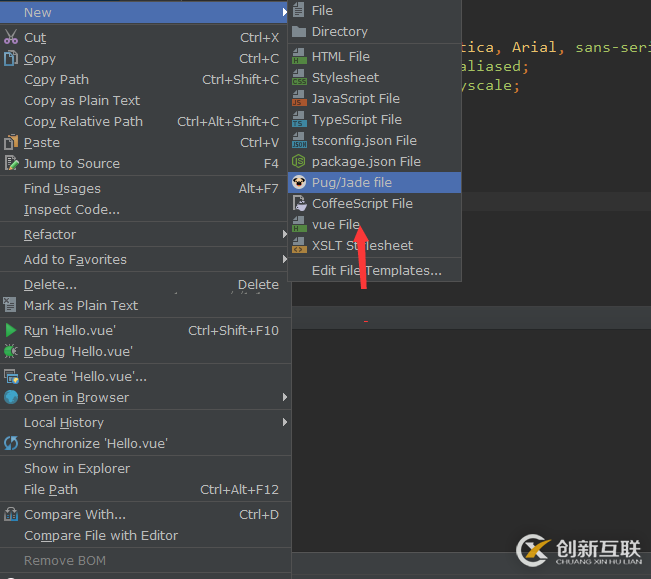Click the Jump to Source pencil icon
Screen dimensions: 651x579
11,163
